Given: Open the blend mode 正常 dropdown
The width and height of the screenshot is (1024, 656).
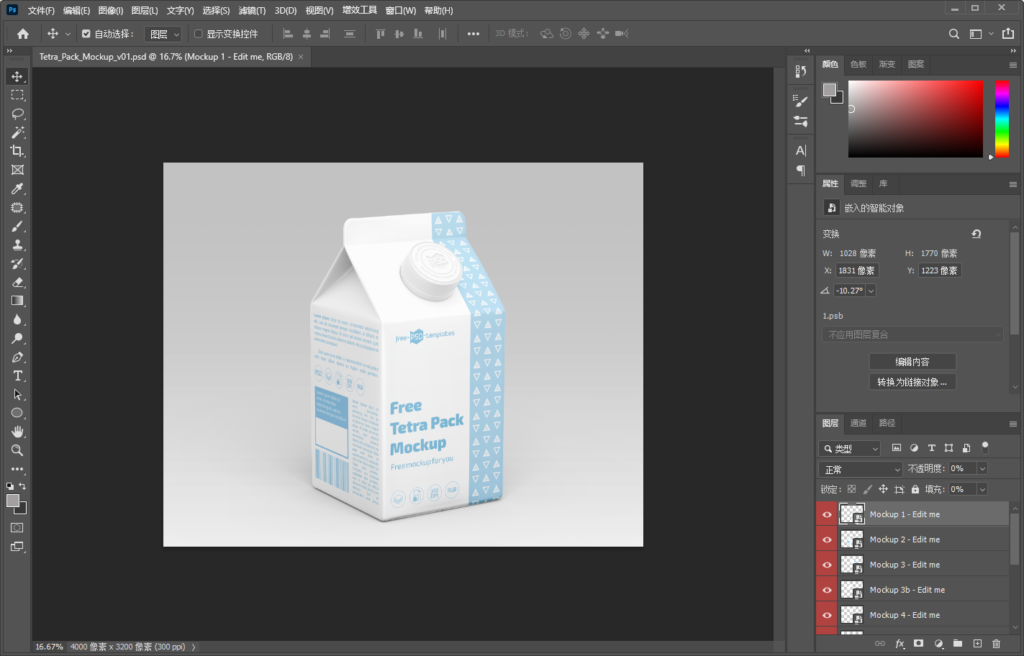Looking at the screenshot, I should 860,469.
